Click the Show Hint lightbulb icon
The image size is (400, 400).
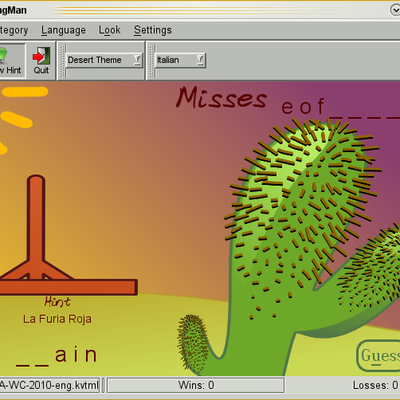(3, 55)
